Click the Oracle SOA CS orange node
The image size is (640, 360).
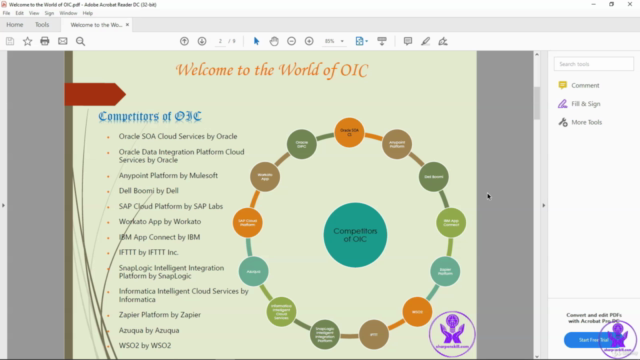coord(349,132)
